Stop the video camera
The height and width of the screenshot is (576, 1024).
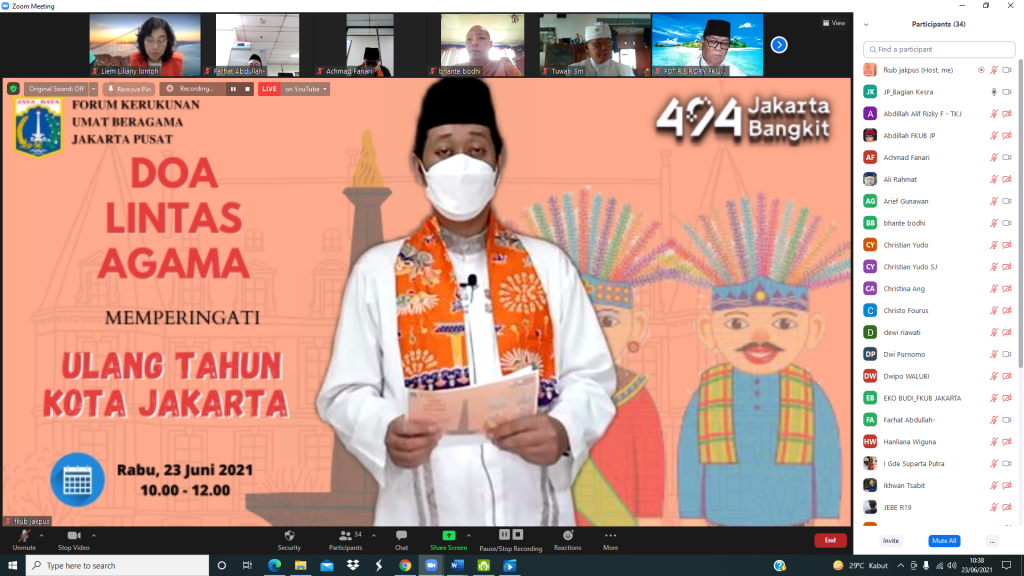pos(73,538)
